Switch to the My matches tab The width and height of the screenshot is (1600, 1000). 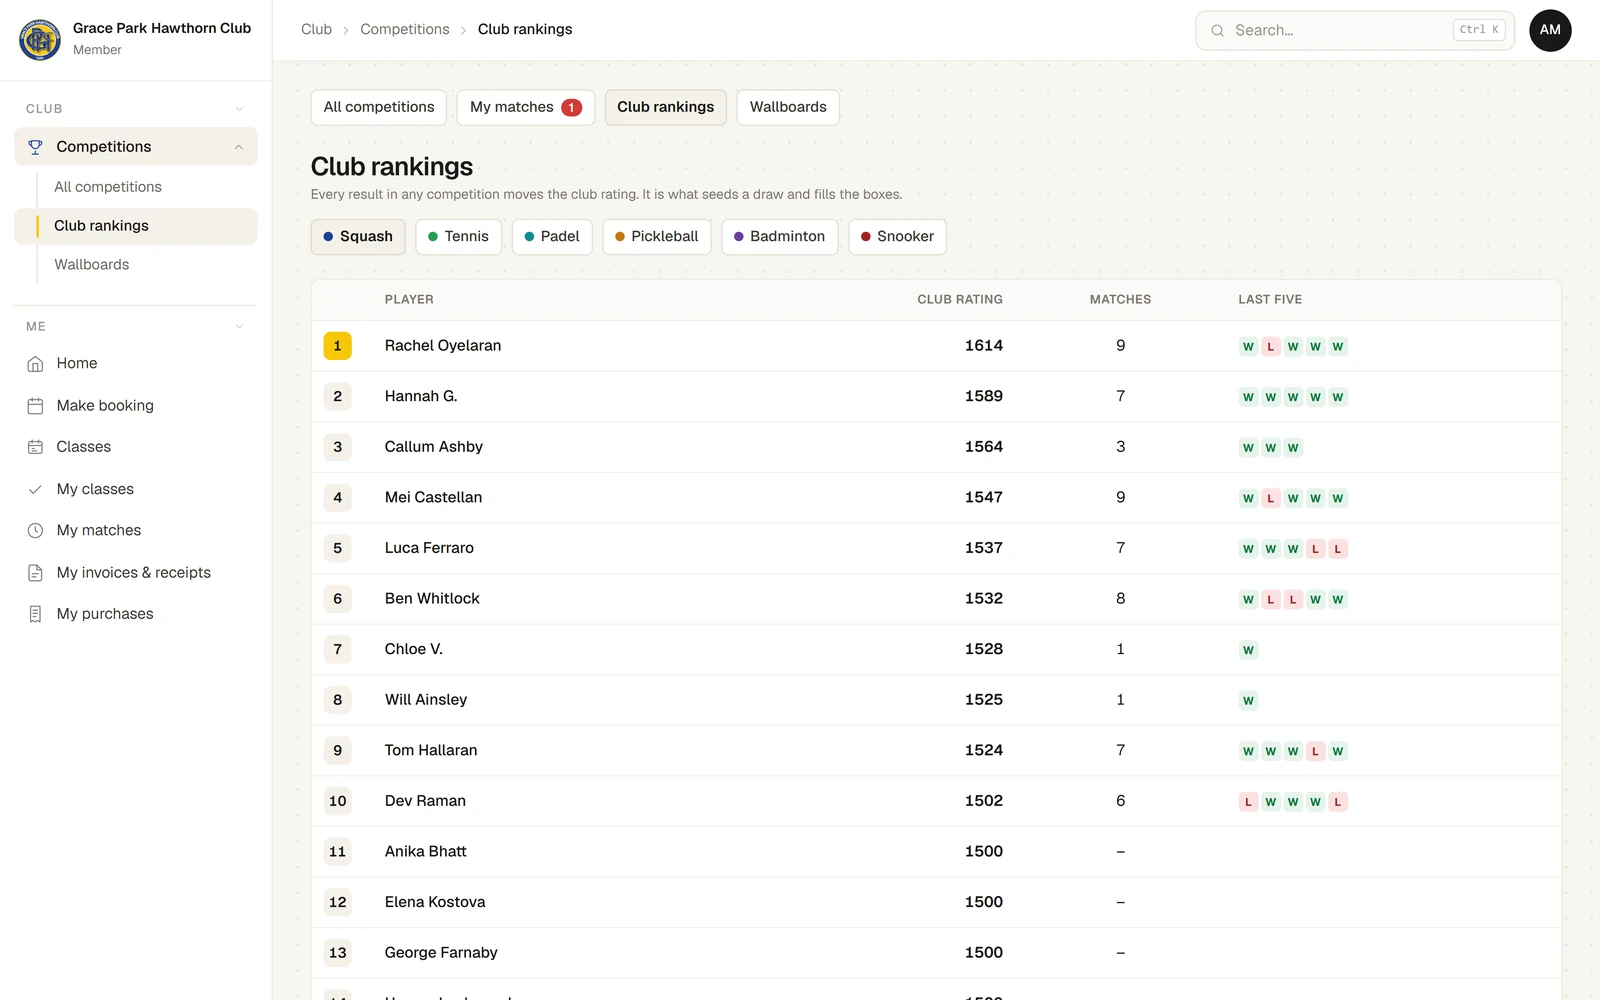525,107
